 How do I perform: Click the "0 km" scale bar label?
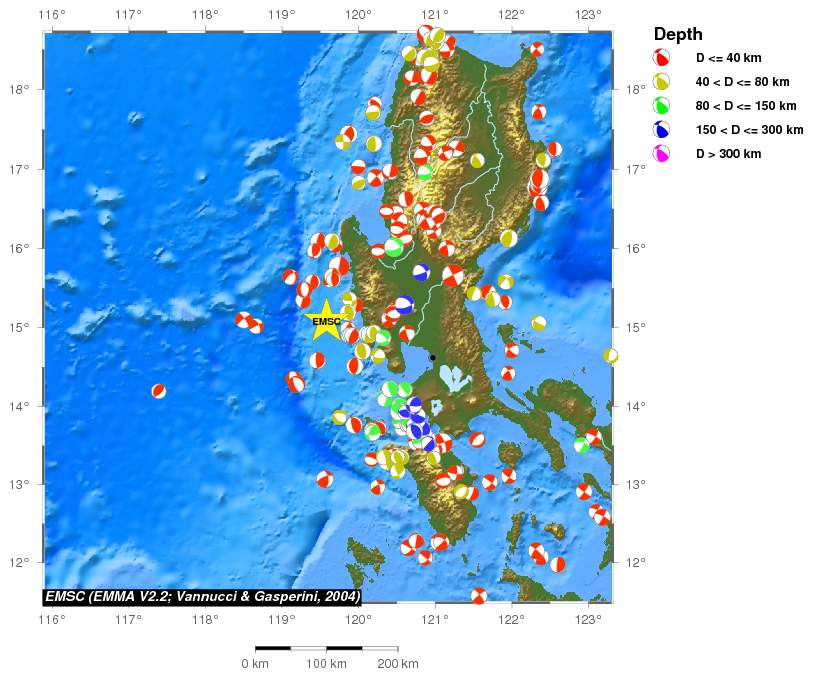[255, 664]
